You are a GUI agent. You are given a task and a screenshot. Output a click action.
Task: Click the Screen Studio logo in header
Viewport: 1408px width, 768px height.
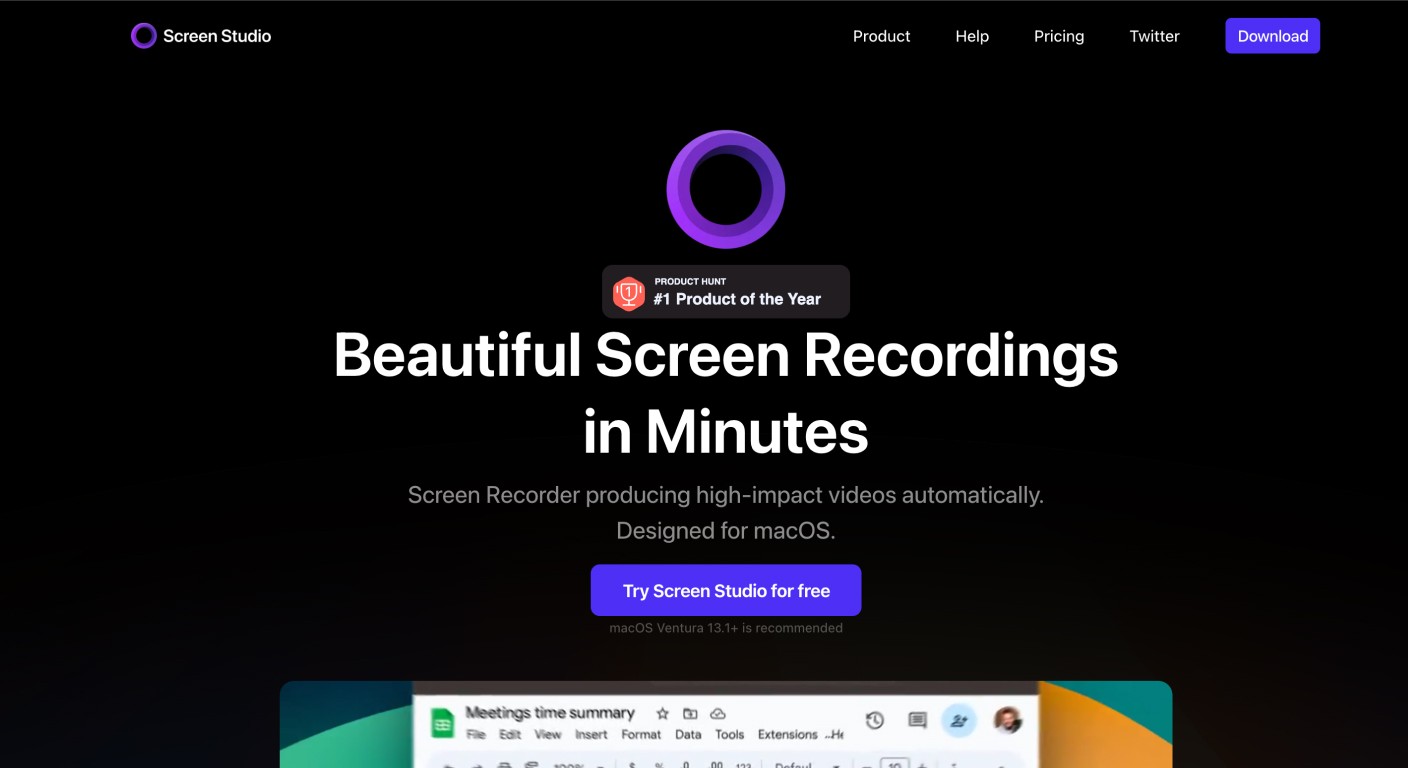coord(144,36)
